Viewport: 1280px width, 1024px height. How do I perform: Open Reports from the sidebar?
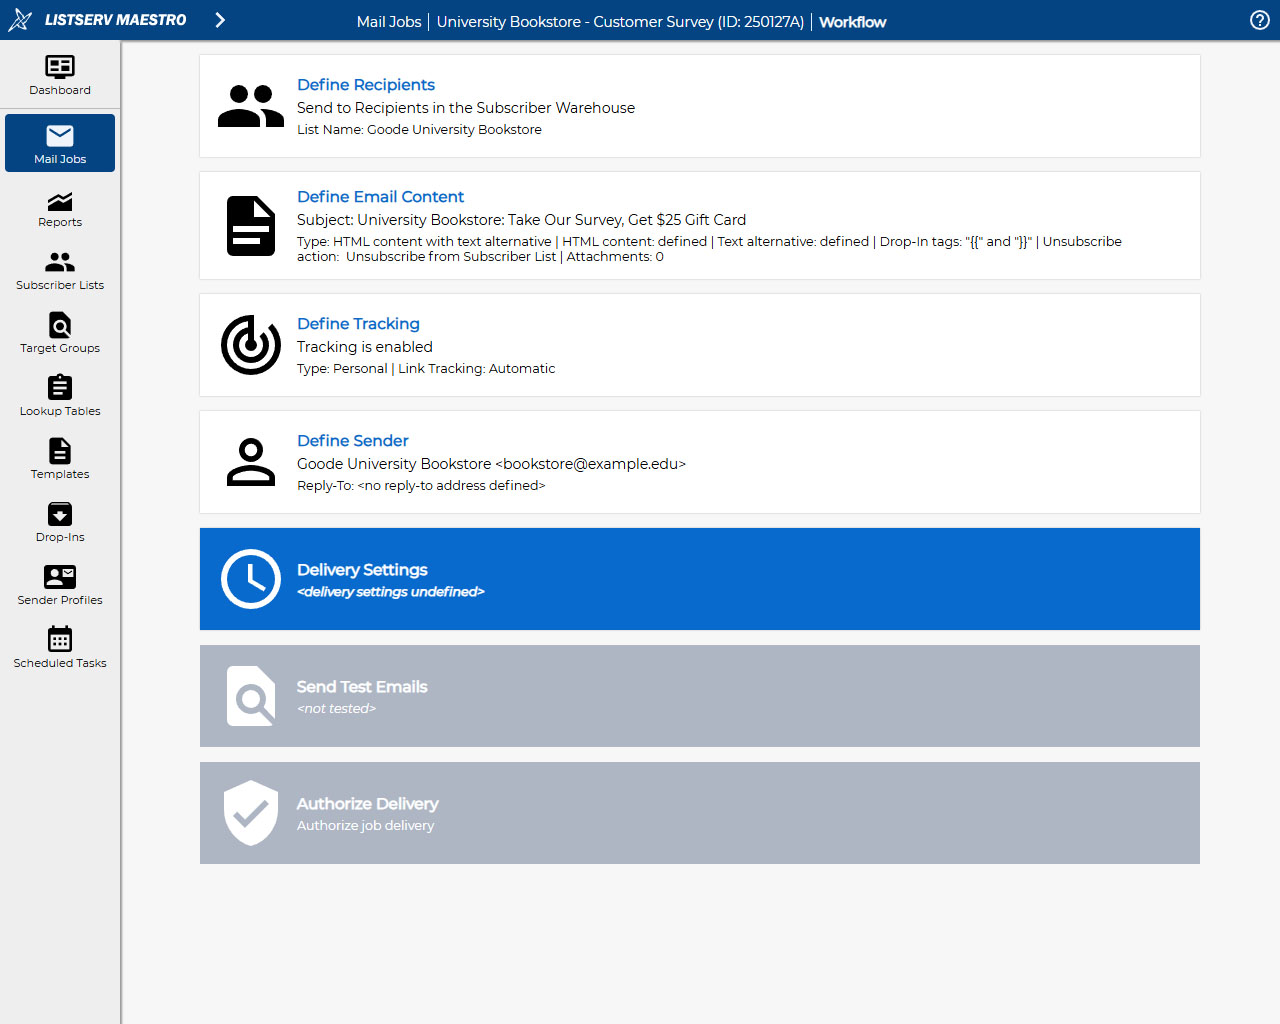tap(60, 210)
